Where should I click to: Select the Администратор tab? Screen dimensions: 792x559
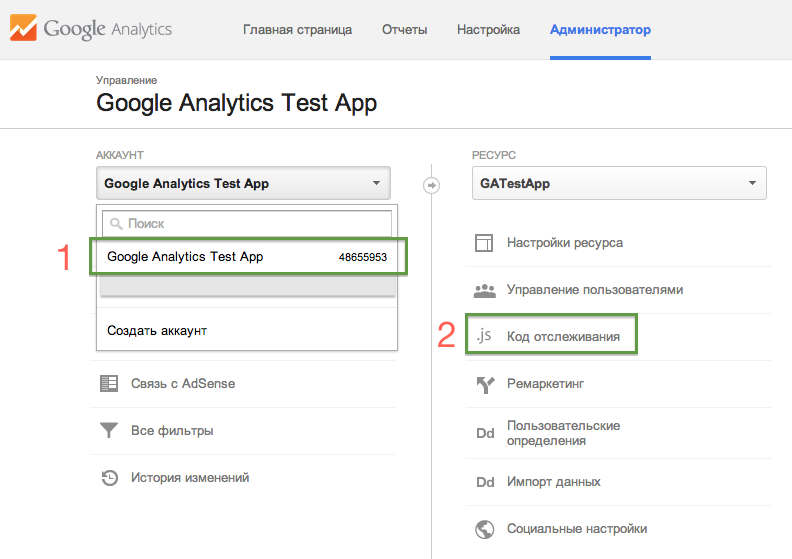[x=600, y=30]
